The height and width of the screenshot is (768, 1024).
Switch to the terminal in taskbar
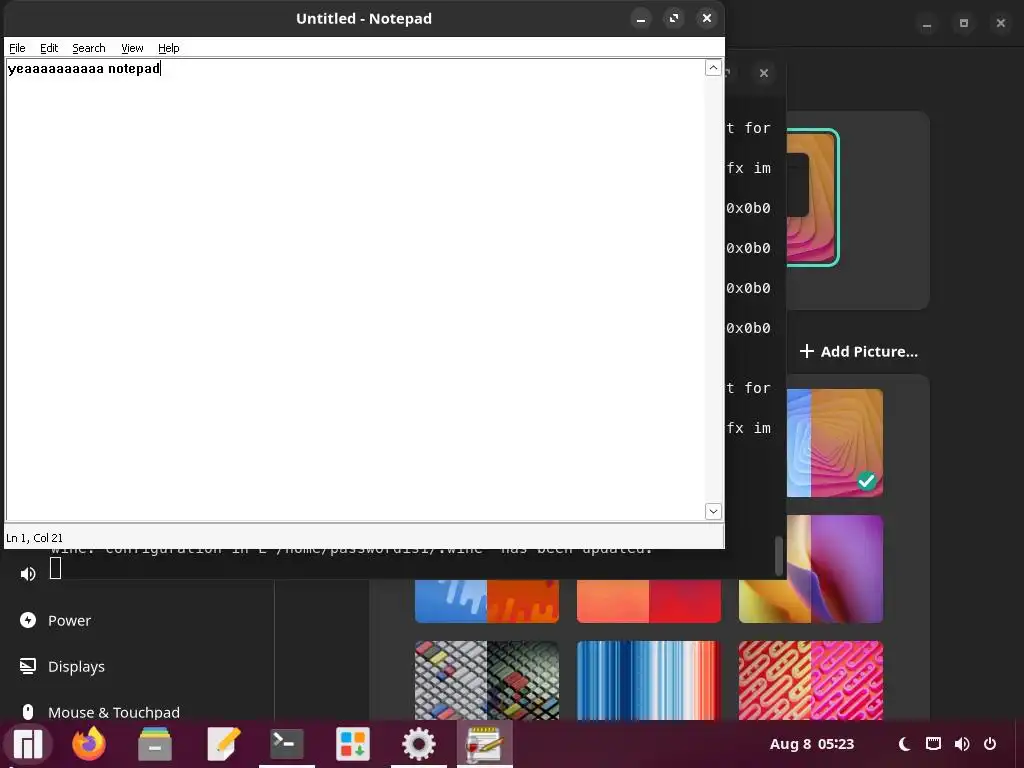[287, 744]
